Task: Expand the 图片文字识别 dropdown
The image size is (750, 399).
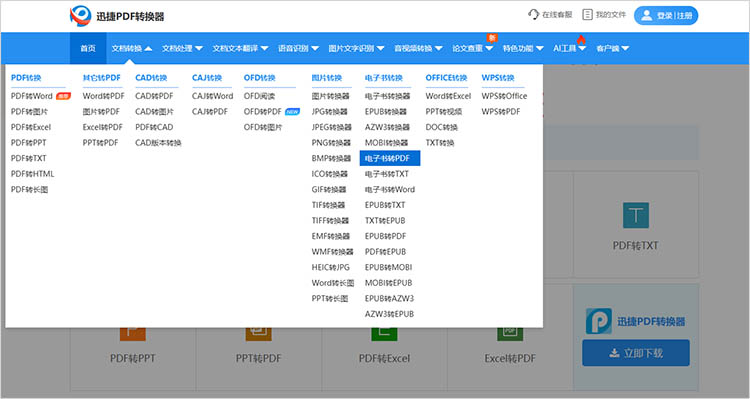Action: (x=356, y=48)
